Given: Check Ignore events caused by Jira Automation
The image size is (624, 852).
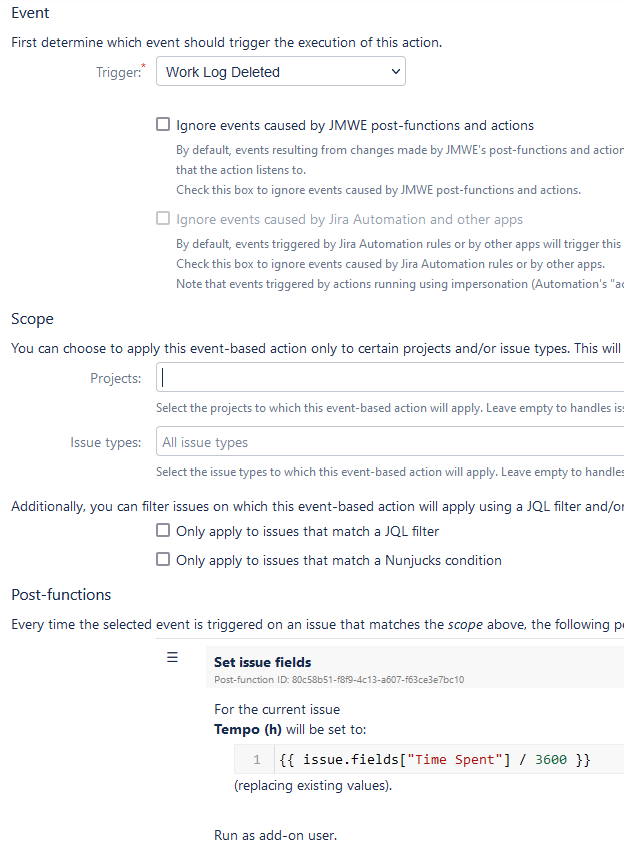Looking at the screenshot, I should pos(163,218).
